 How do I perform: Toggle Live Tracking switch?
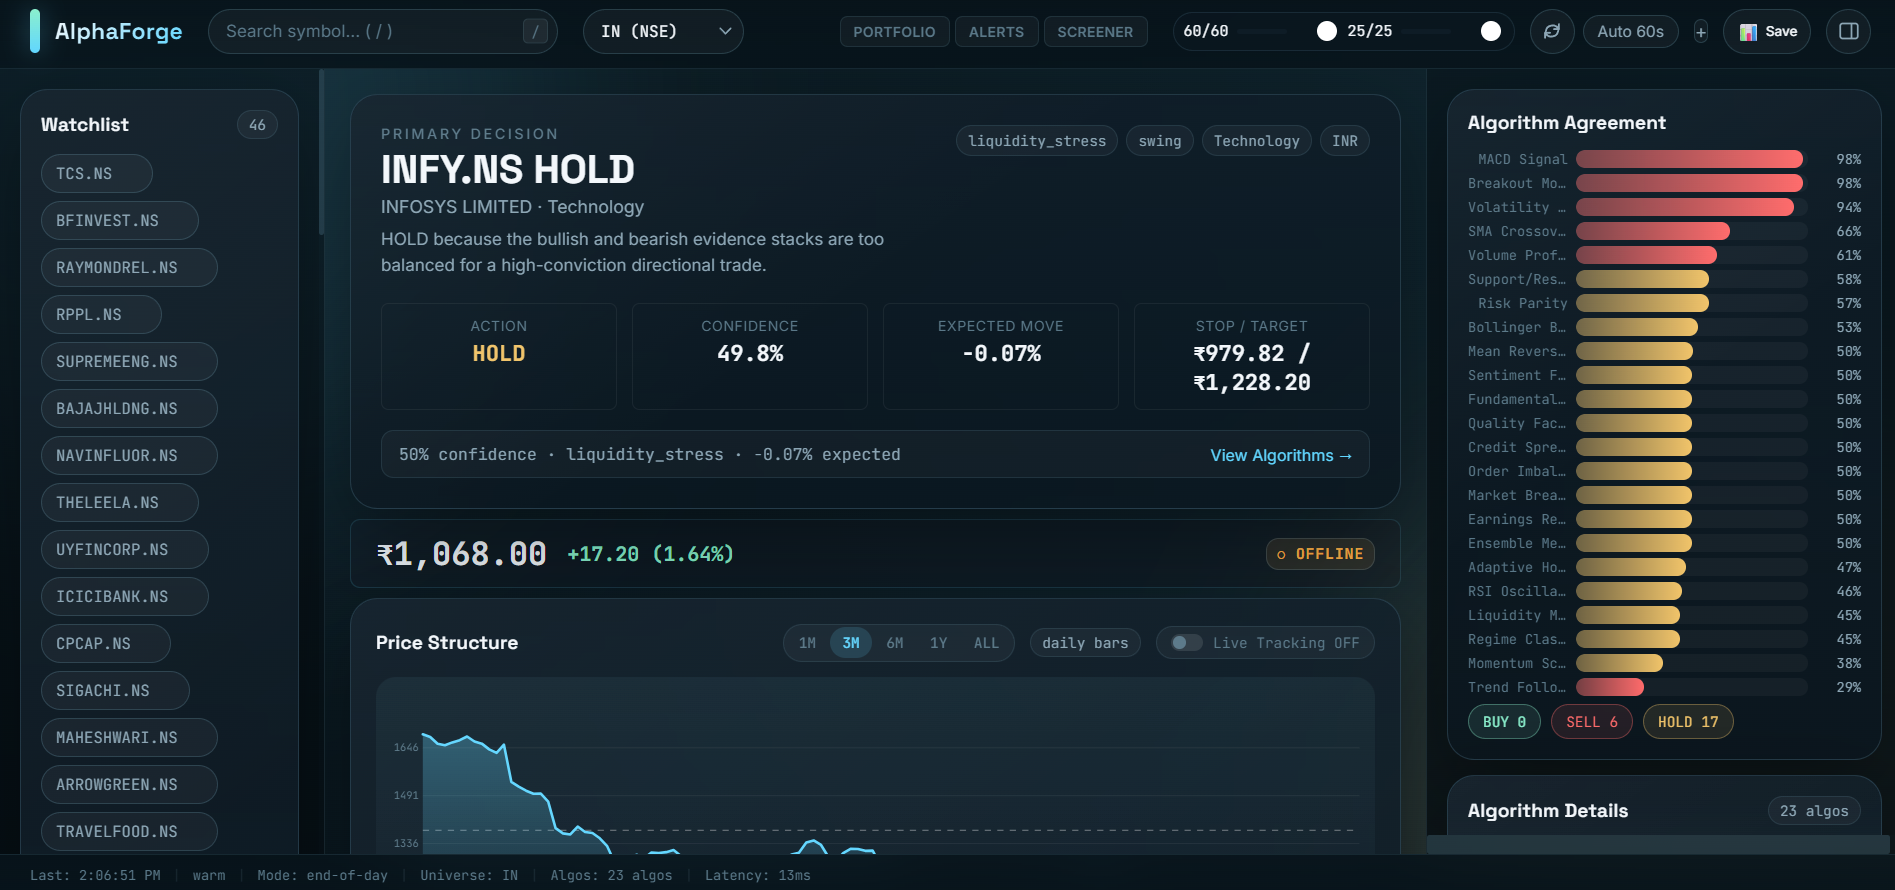(1187, 643)
